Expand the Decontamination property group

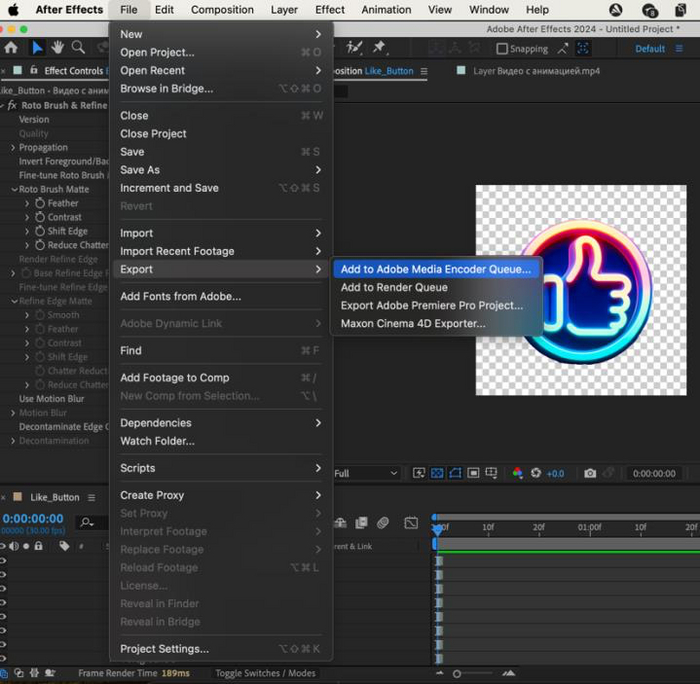pyautogui.click(x=13, y=441)
